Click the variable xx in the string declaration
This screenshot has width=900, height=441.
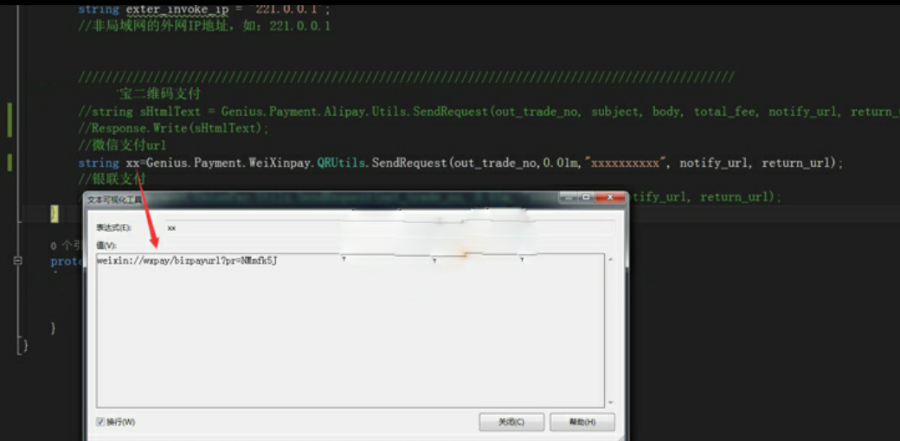[133, 163]
